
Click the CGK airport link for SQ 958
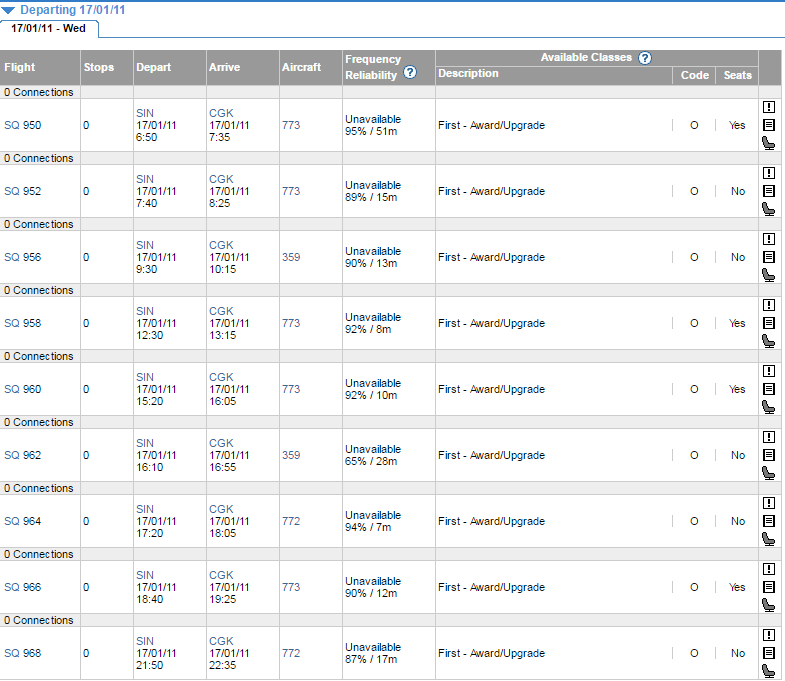point(220,311)
